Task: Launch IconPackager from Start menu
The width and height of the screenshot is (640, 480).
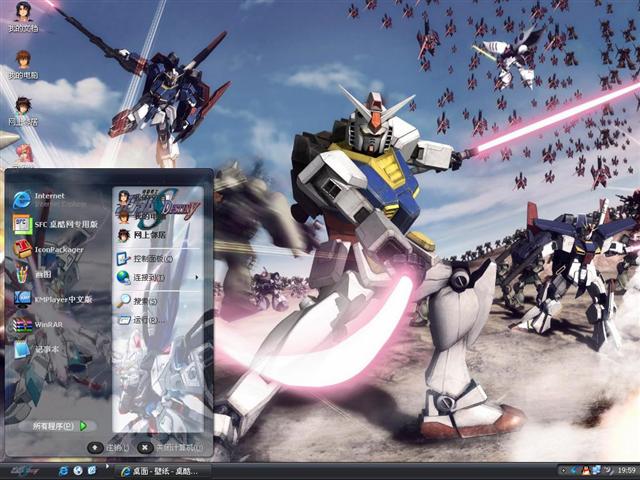Action: (x=48, y=249)
